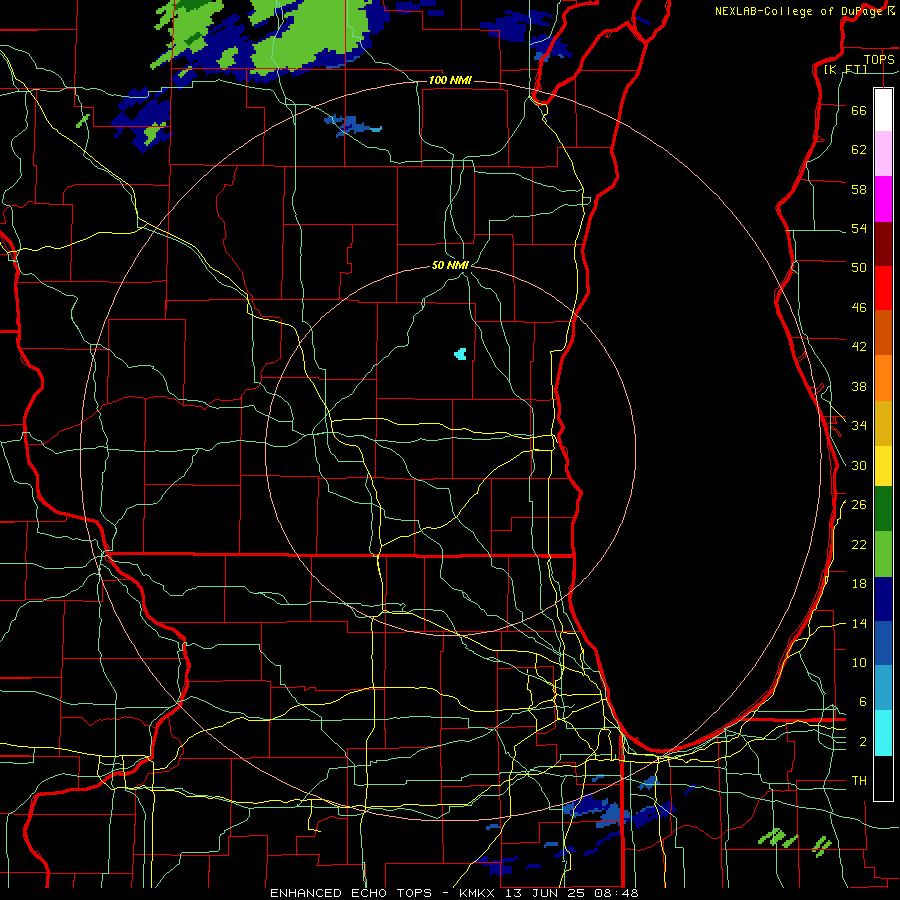Click the 50 legend value
Screen dimensions: 900x900
pyautogui.click(x=859, y=267)
